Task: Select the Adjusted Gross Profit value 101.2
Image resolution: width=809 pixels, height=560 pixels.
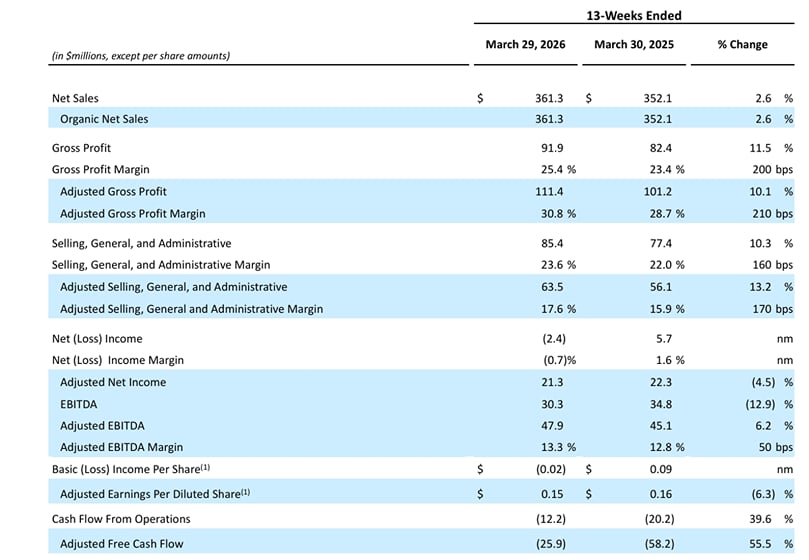Action: pyautogui.click(x=657, y=191)
